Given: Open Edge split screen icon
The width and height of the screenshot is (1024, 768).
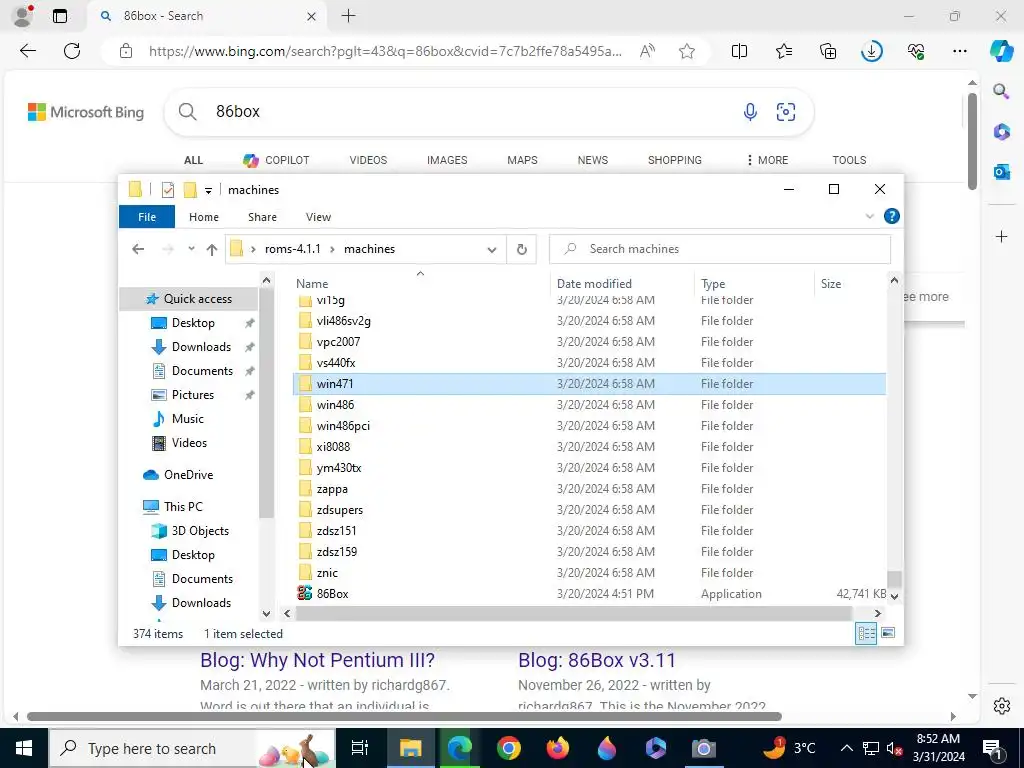Looking at the screenshot, I should tap(739, 51).
